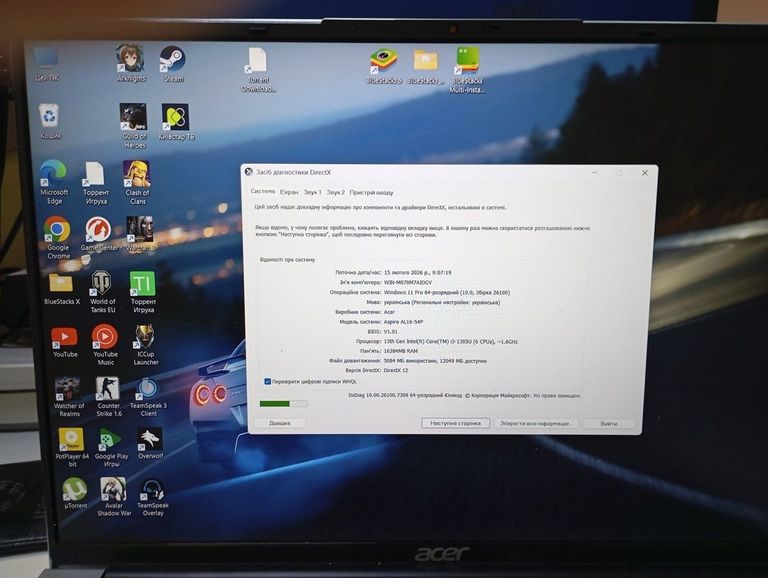The width and height of the screenshot is (768, 578).
Task: Close the DirectX diagnostic window
Action: [x=645, y=173]
